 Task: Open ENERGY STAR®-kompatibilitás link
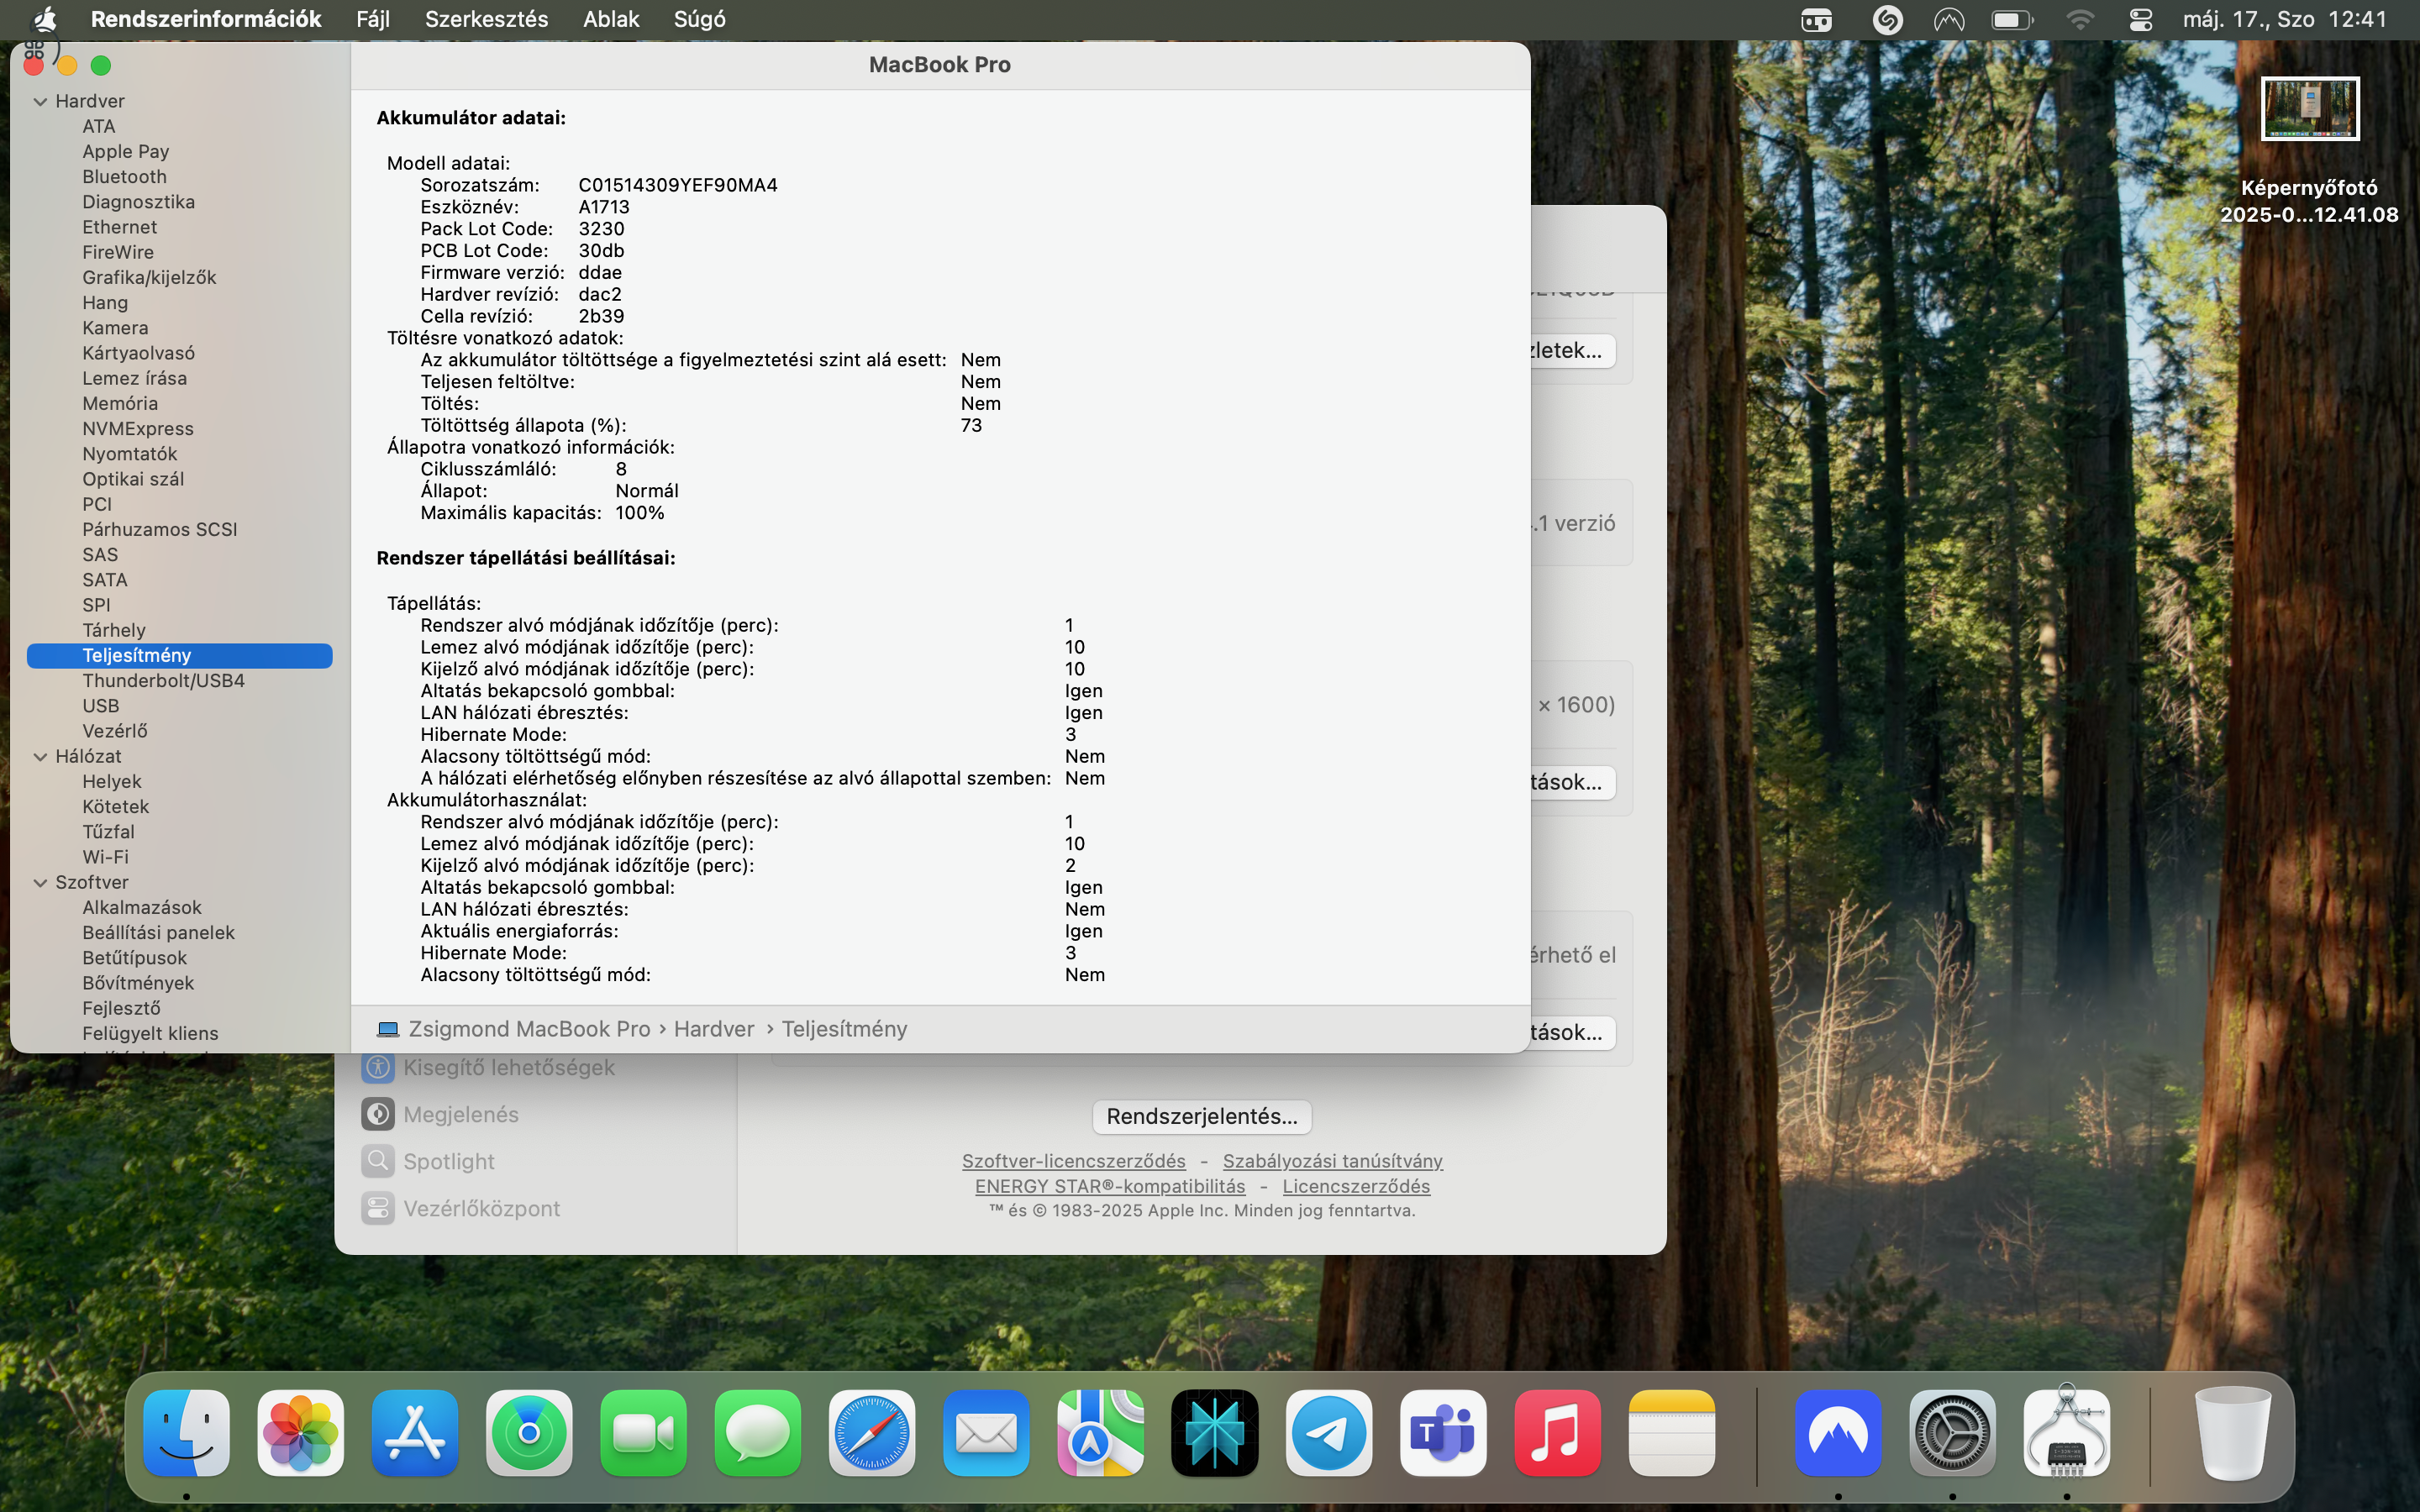pos(1110,1185)
